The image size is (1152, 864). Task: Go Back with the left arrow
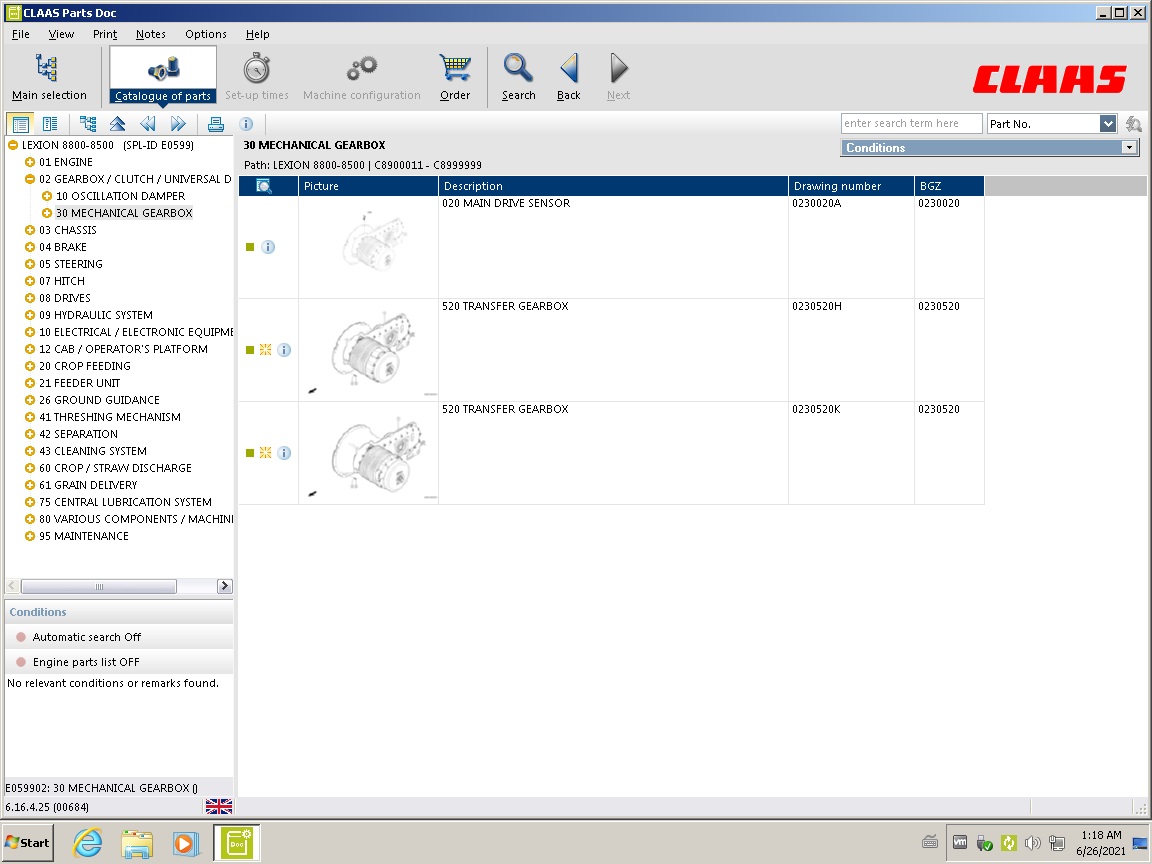click(569, 76)
